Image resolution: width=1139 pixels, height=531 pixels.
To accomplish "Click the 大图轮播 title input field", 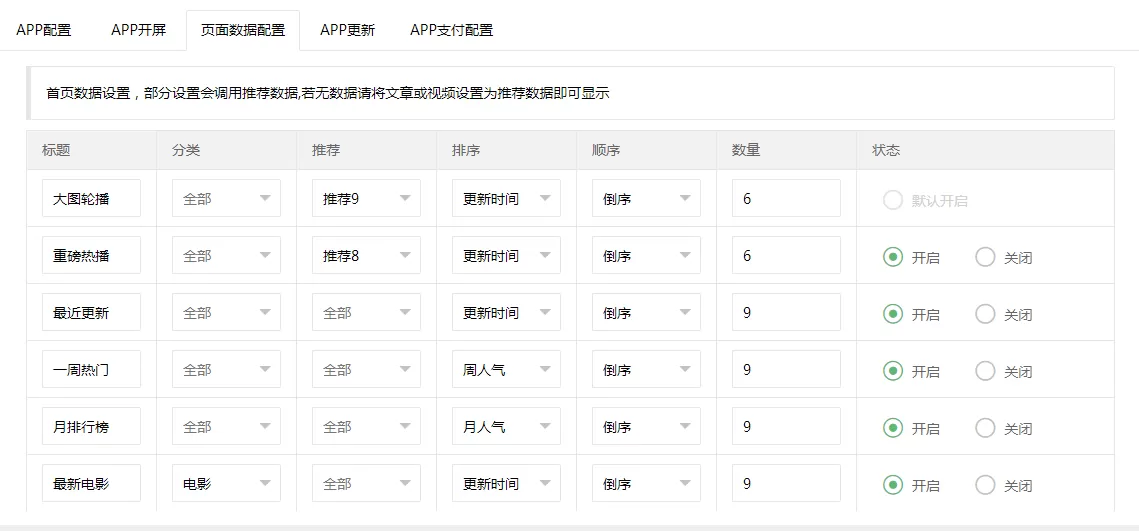I will 91,199.
